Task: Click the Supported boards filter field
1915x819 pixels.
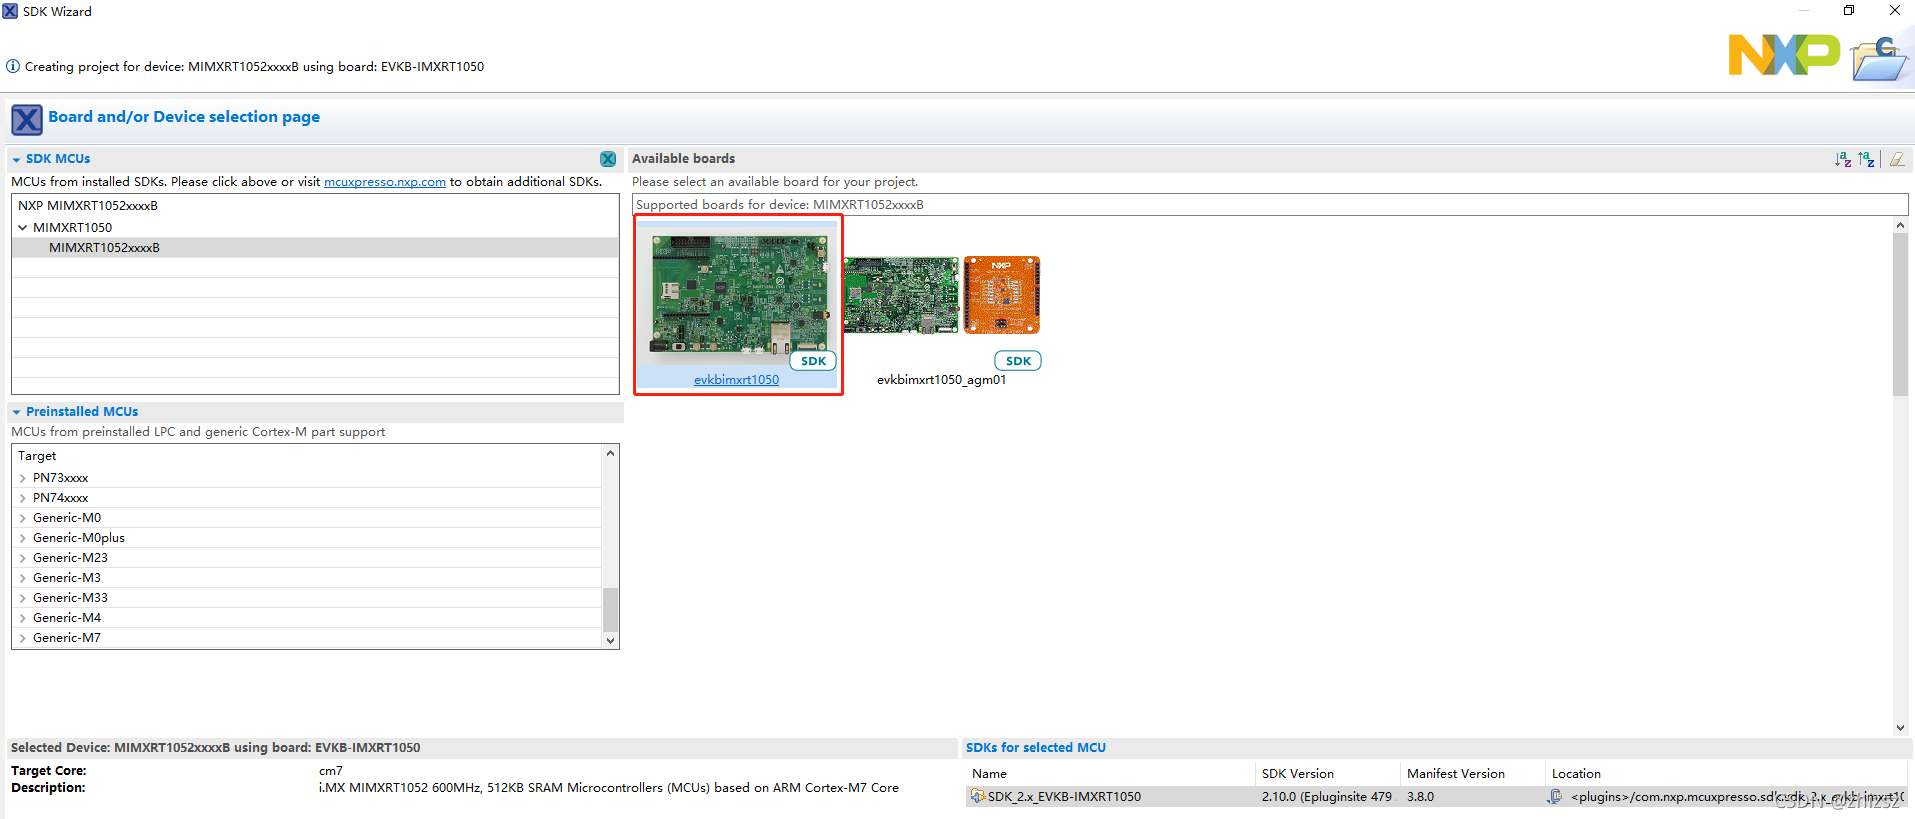Action: pos(1270,205)
